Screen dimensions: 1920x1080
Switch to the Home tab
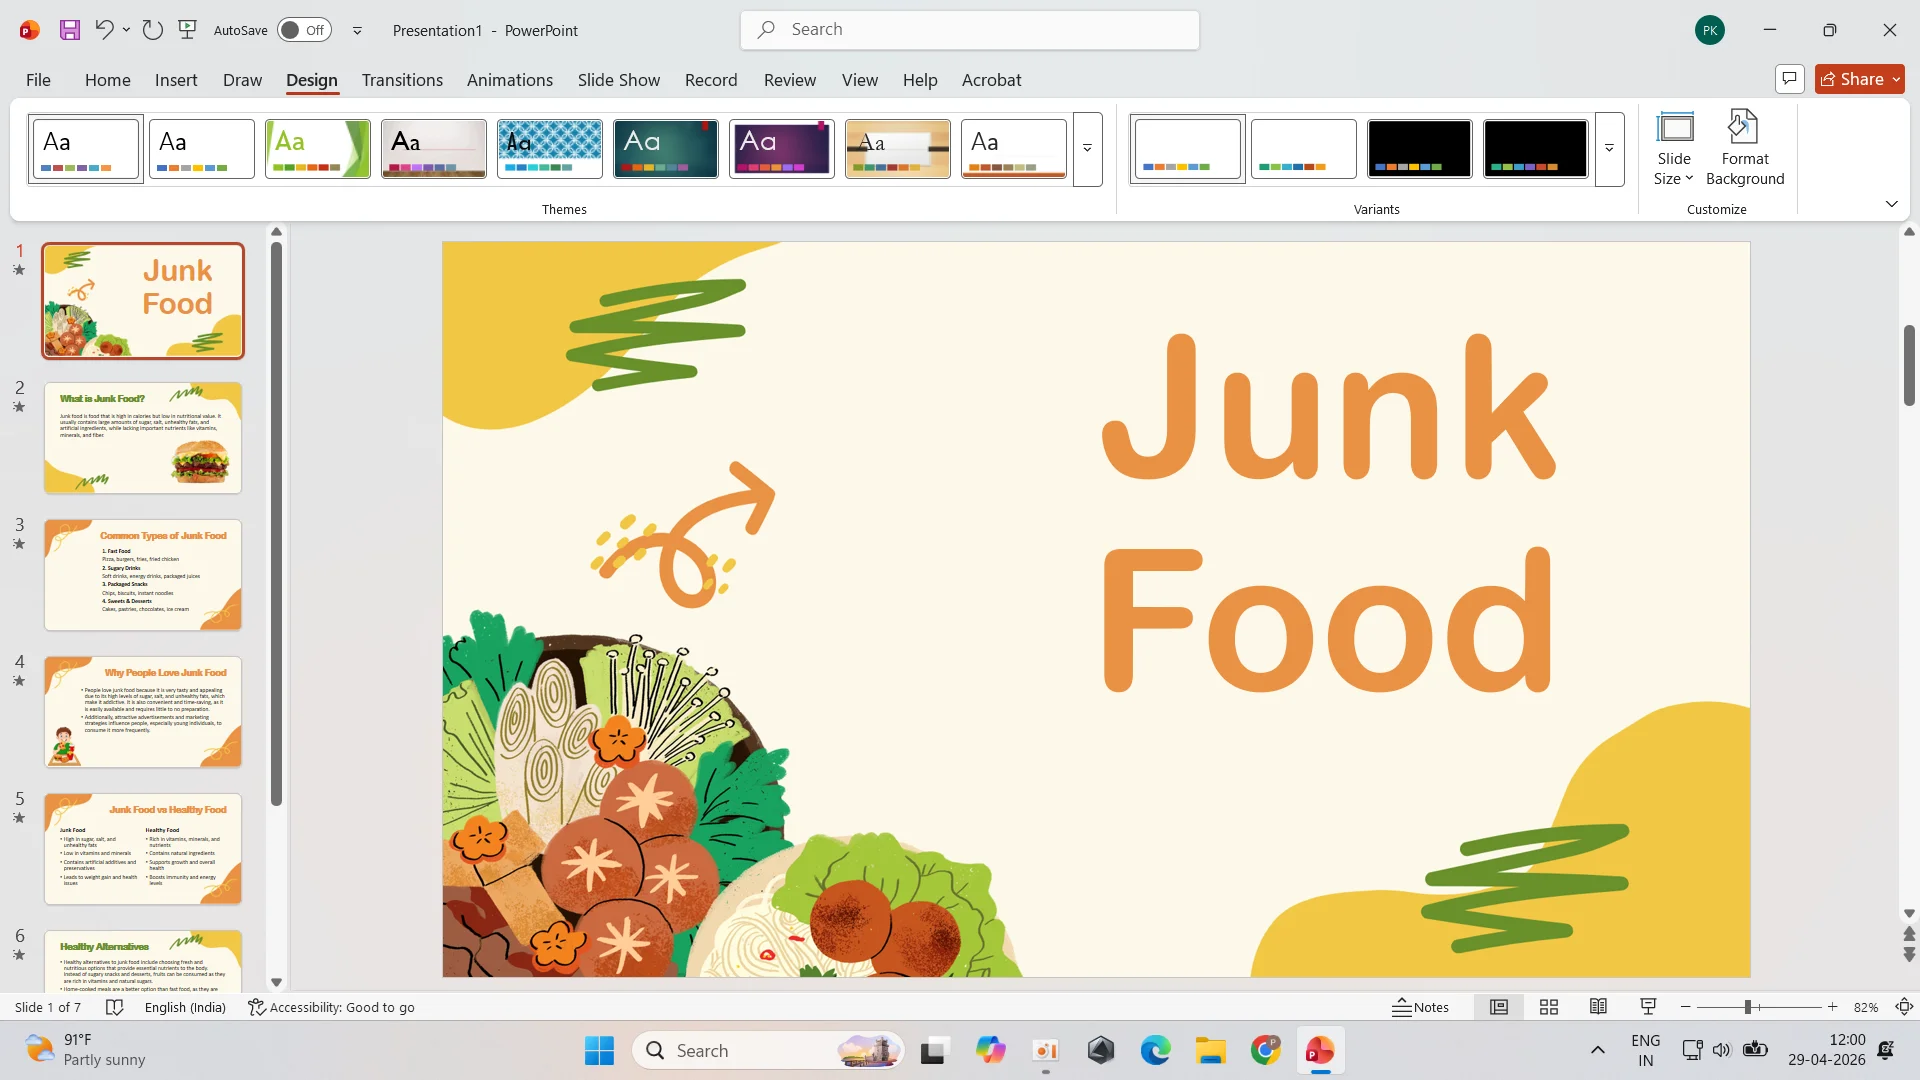(107, 80)
